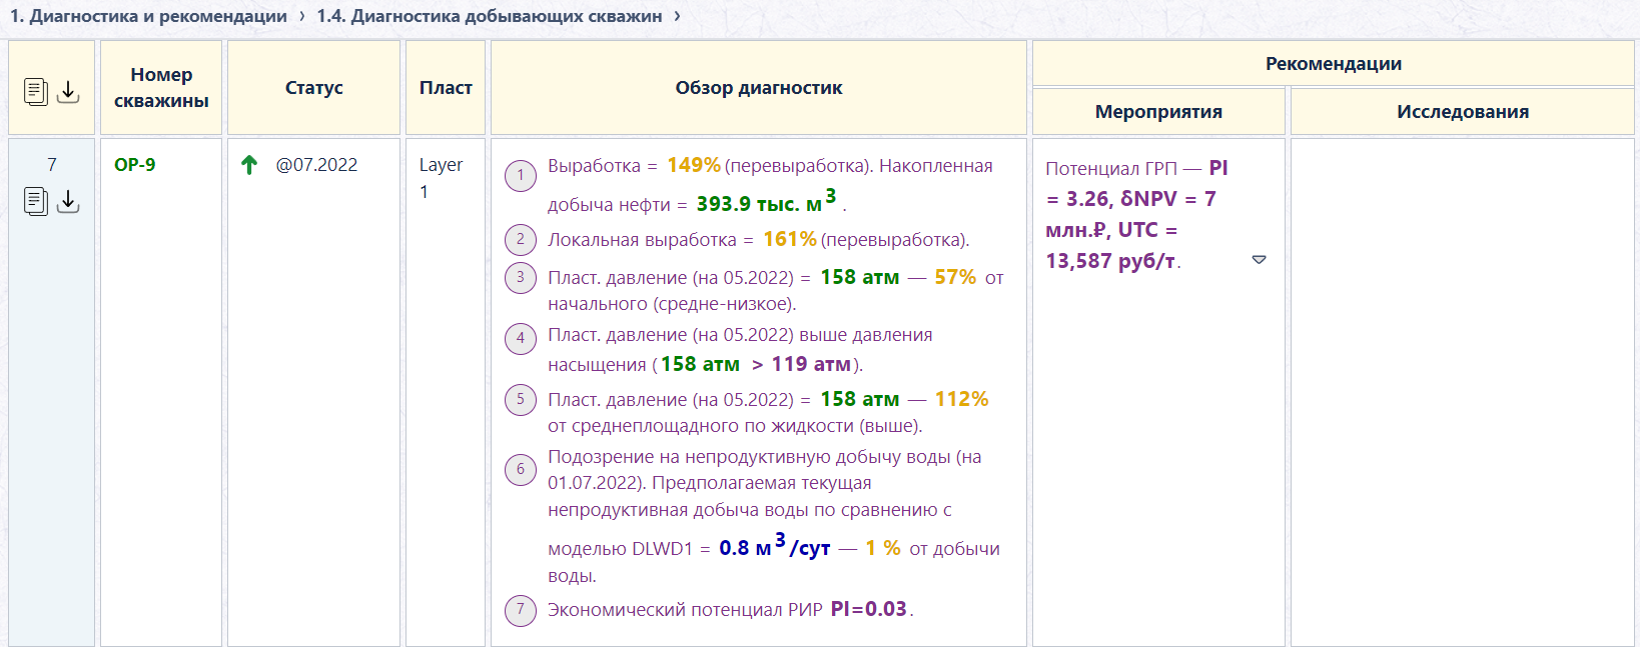Image resolution: width=1640 pixels, height=647 pixels.
Task: Click chevron after Диагностика добывающих скважин breadcrumb
Action: click(x=677, y=16)
